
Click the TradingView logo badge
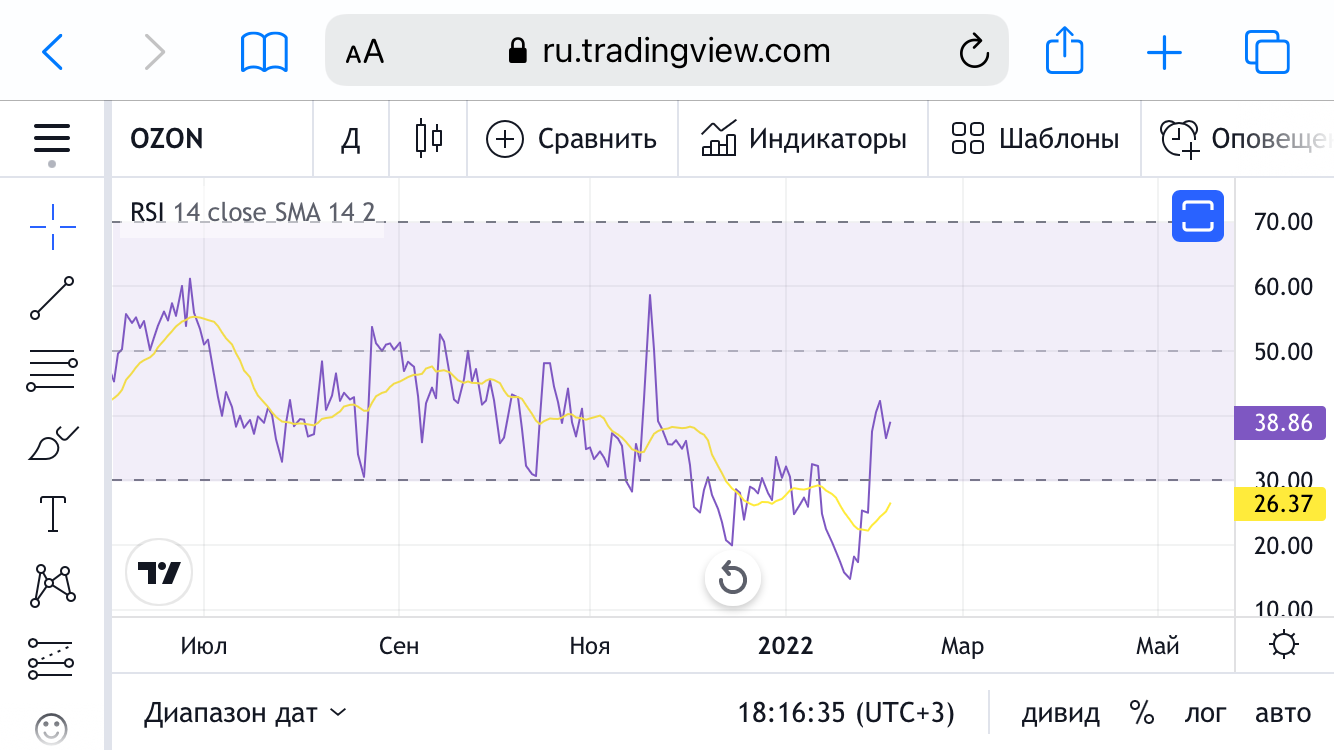tap(159, 573)
